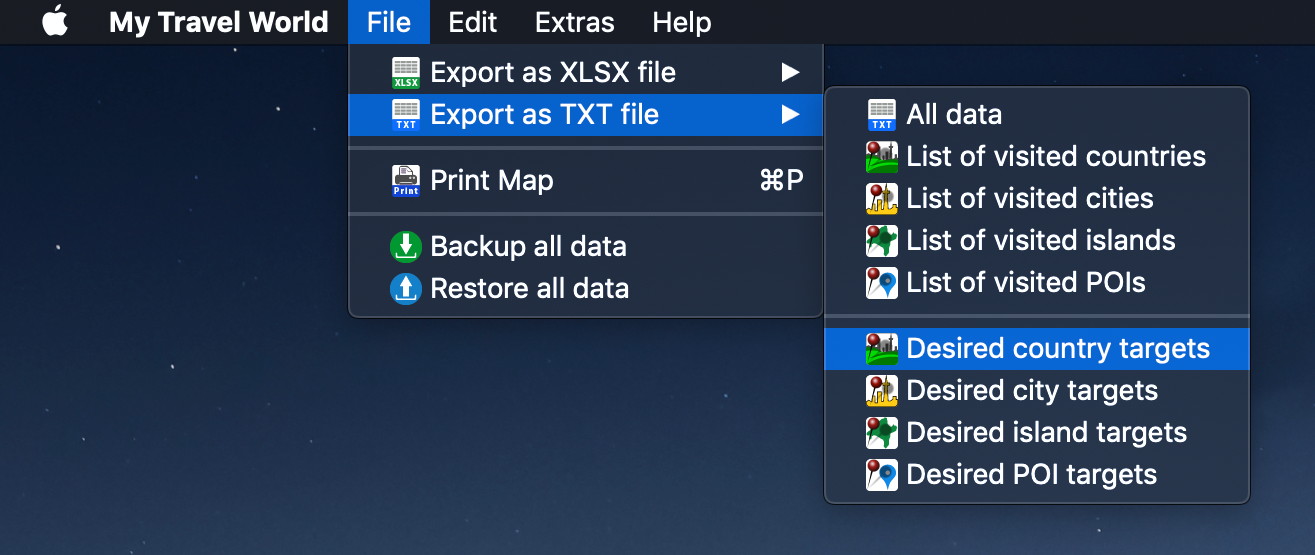The width and height of the screenshot is (1315, 555).
Task: Click the All data TXT icon
Action: (882, 115)
